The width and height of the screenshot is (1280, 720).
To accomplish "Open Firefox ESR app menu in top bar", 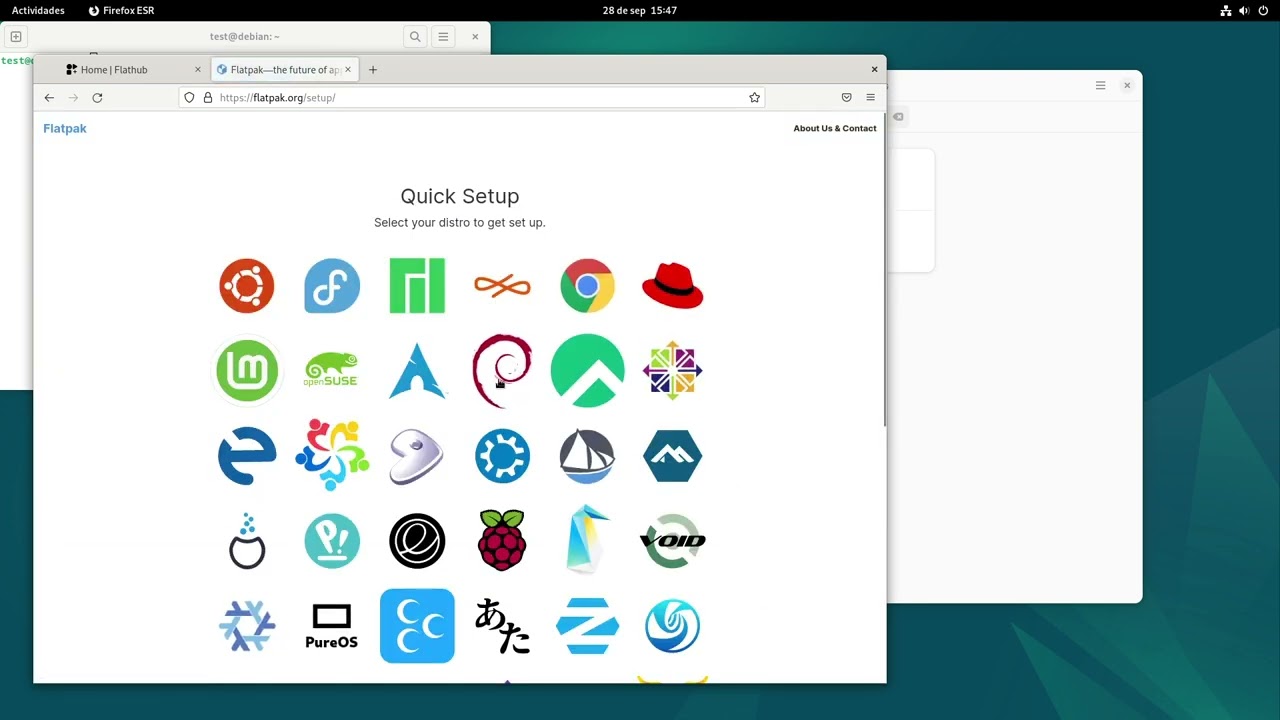I will [x=121, y=10].
